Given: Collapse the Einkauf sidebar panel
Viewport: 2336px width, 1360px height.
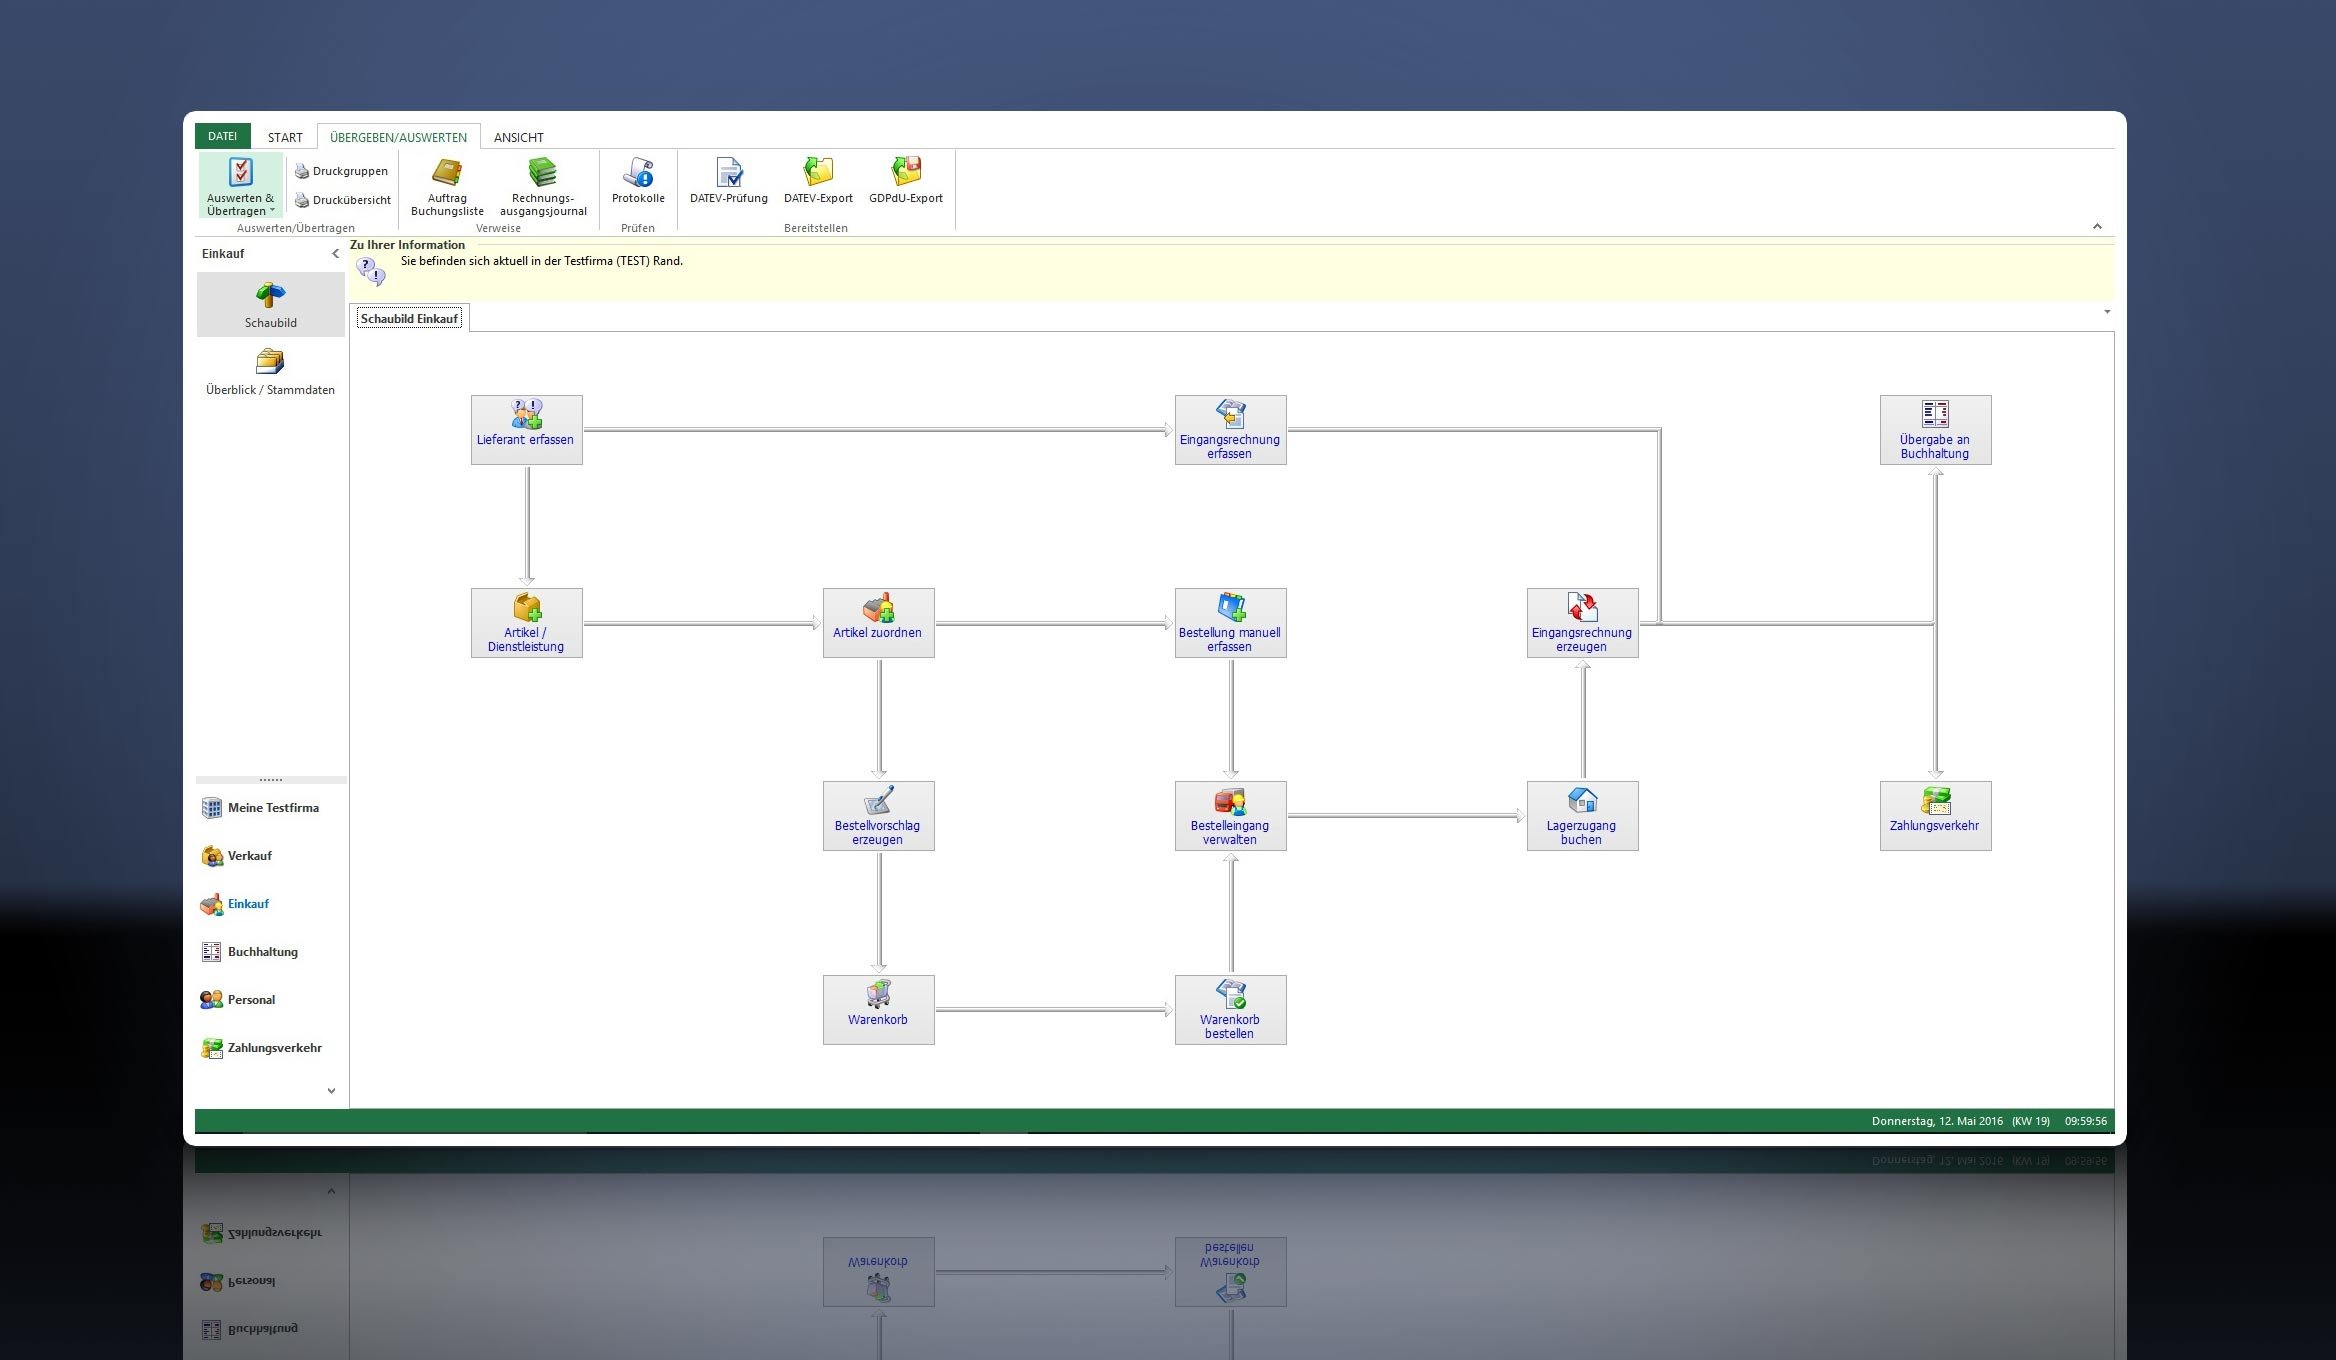Looking at the screenshot, I should tap(335, 254).
